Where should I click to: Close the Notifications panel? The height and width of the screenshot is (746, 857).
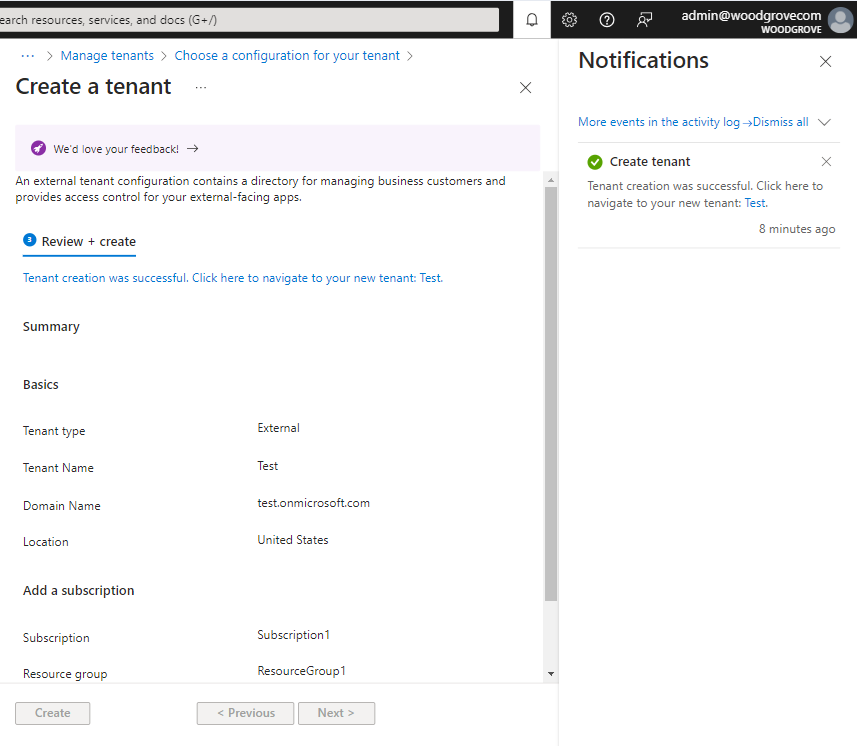(x=825, y=62)
